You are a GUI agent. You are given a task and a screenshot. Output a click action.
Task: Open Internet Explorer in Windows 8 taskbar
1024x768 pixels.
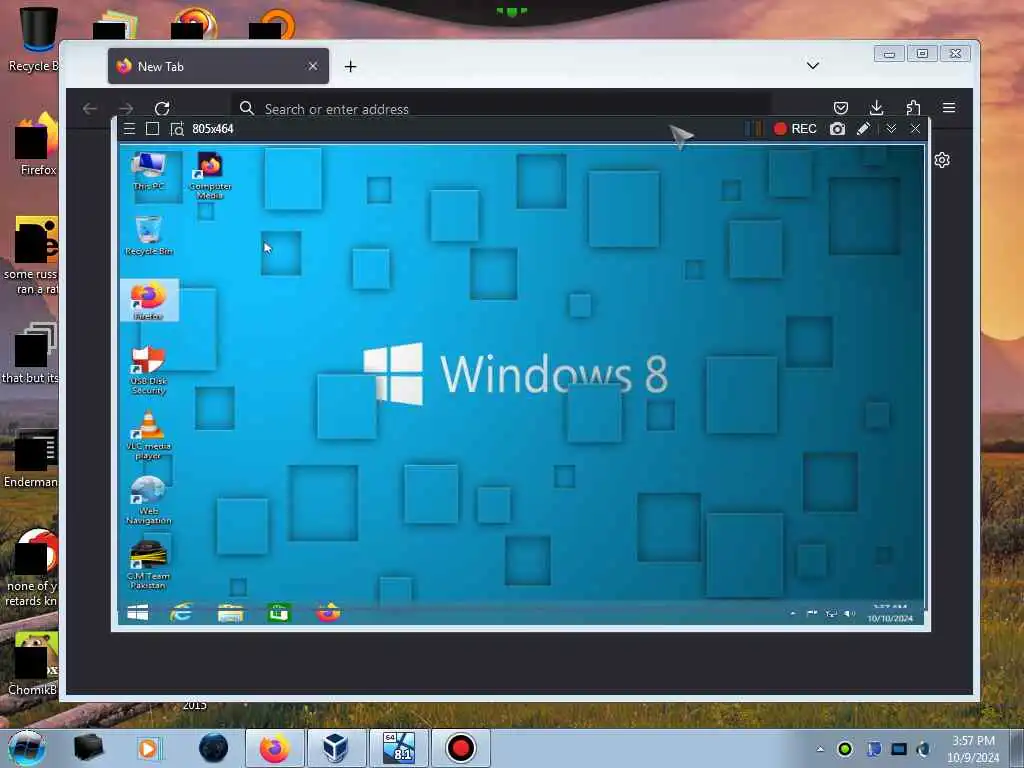181,613
